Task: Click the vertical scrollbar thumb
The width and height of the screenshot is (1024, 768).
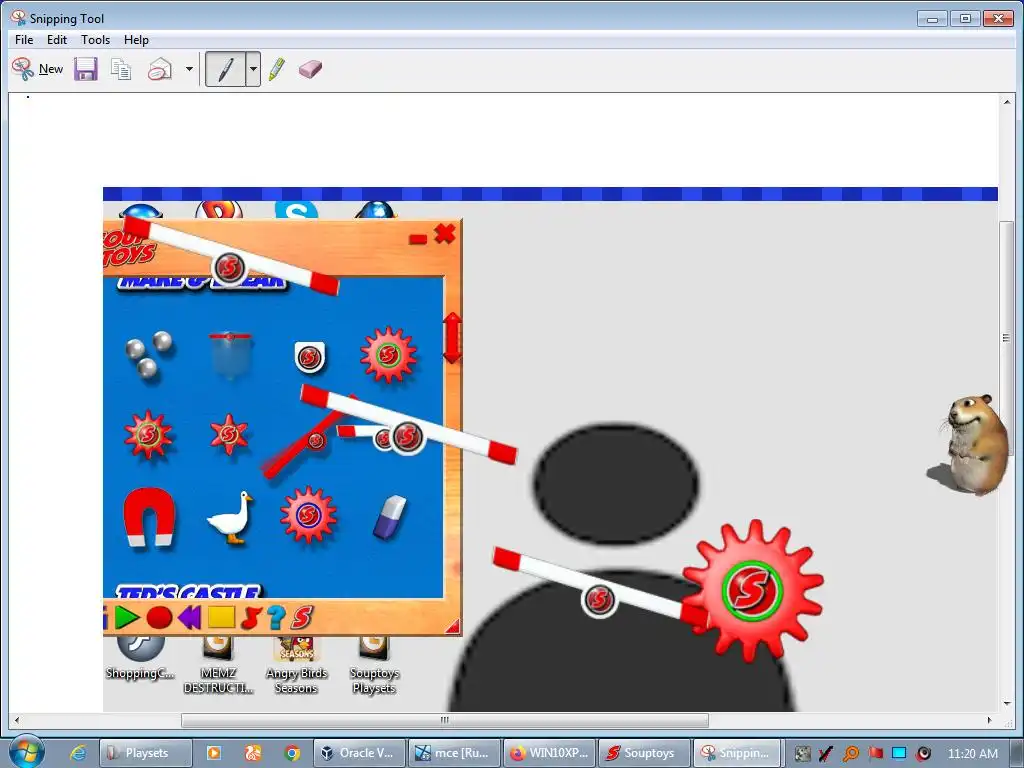Action: 1006,338
